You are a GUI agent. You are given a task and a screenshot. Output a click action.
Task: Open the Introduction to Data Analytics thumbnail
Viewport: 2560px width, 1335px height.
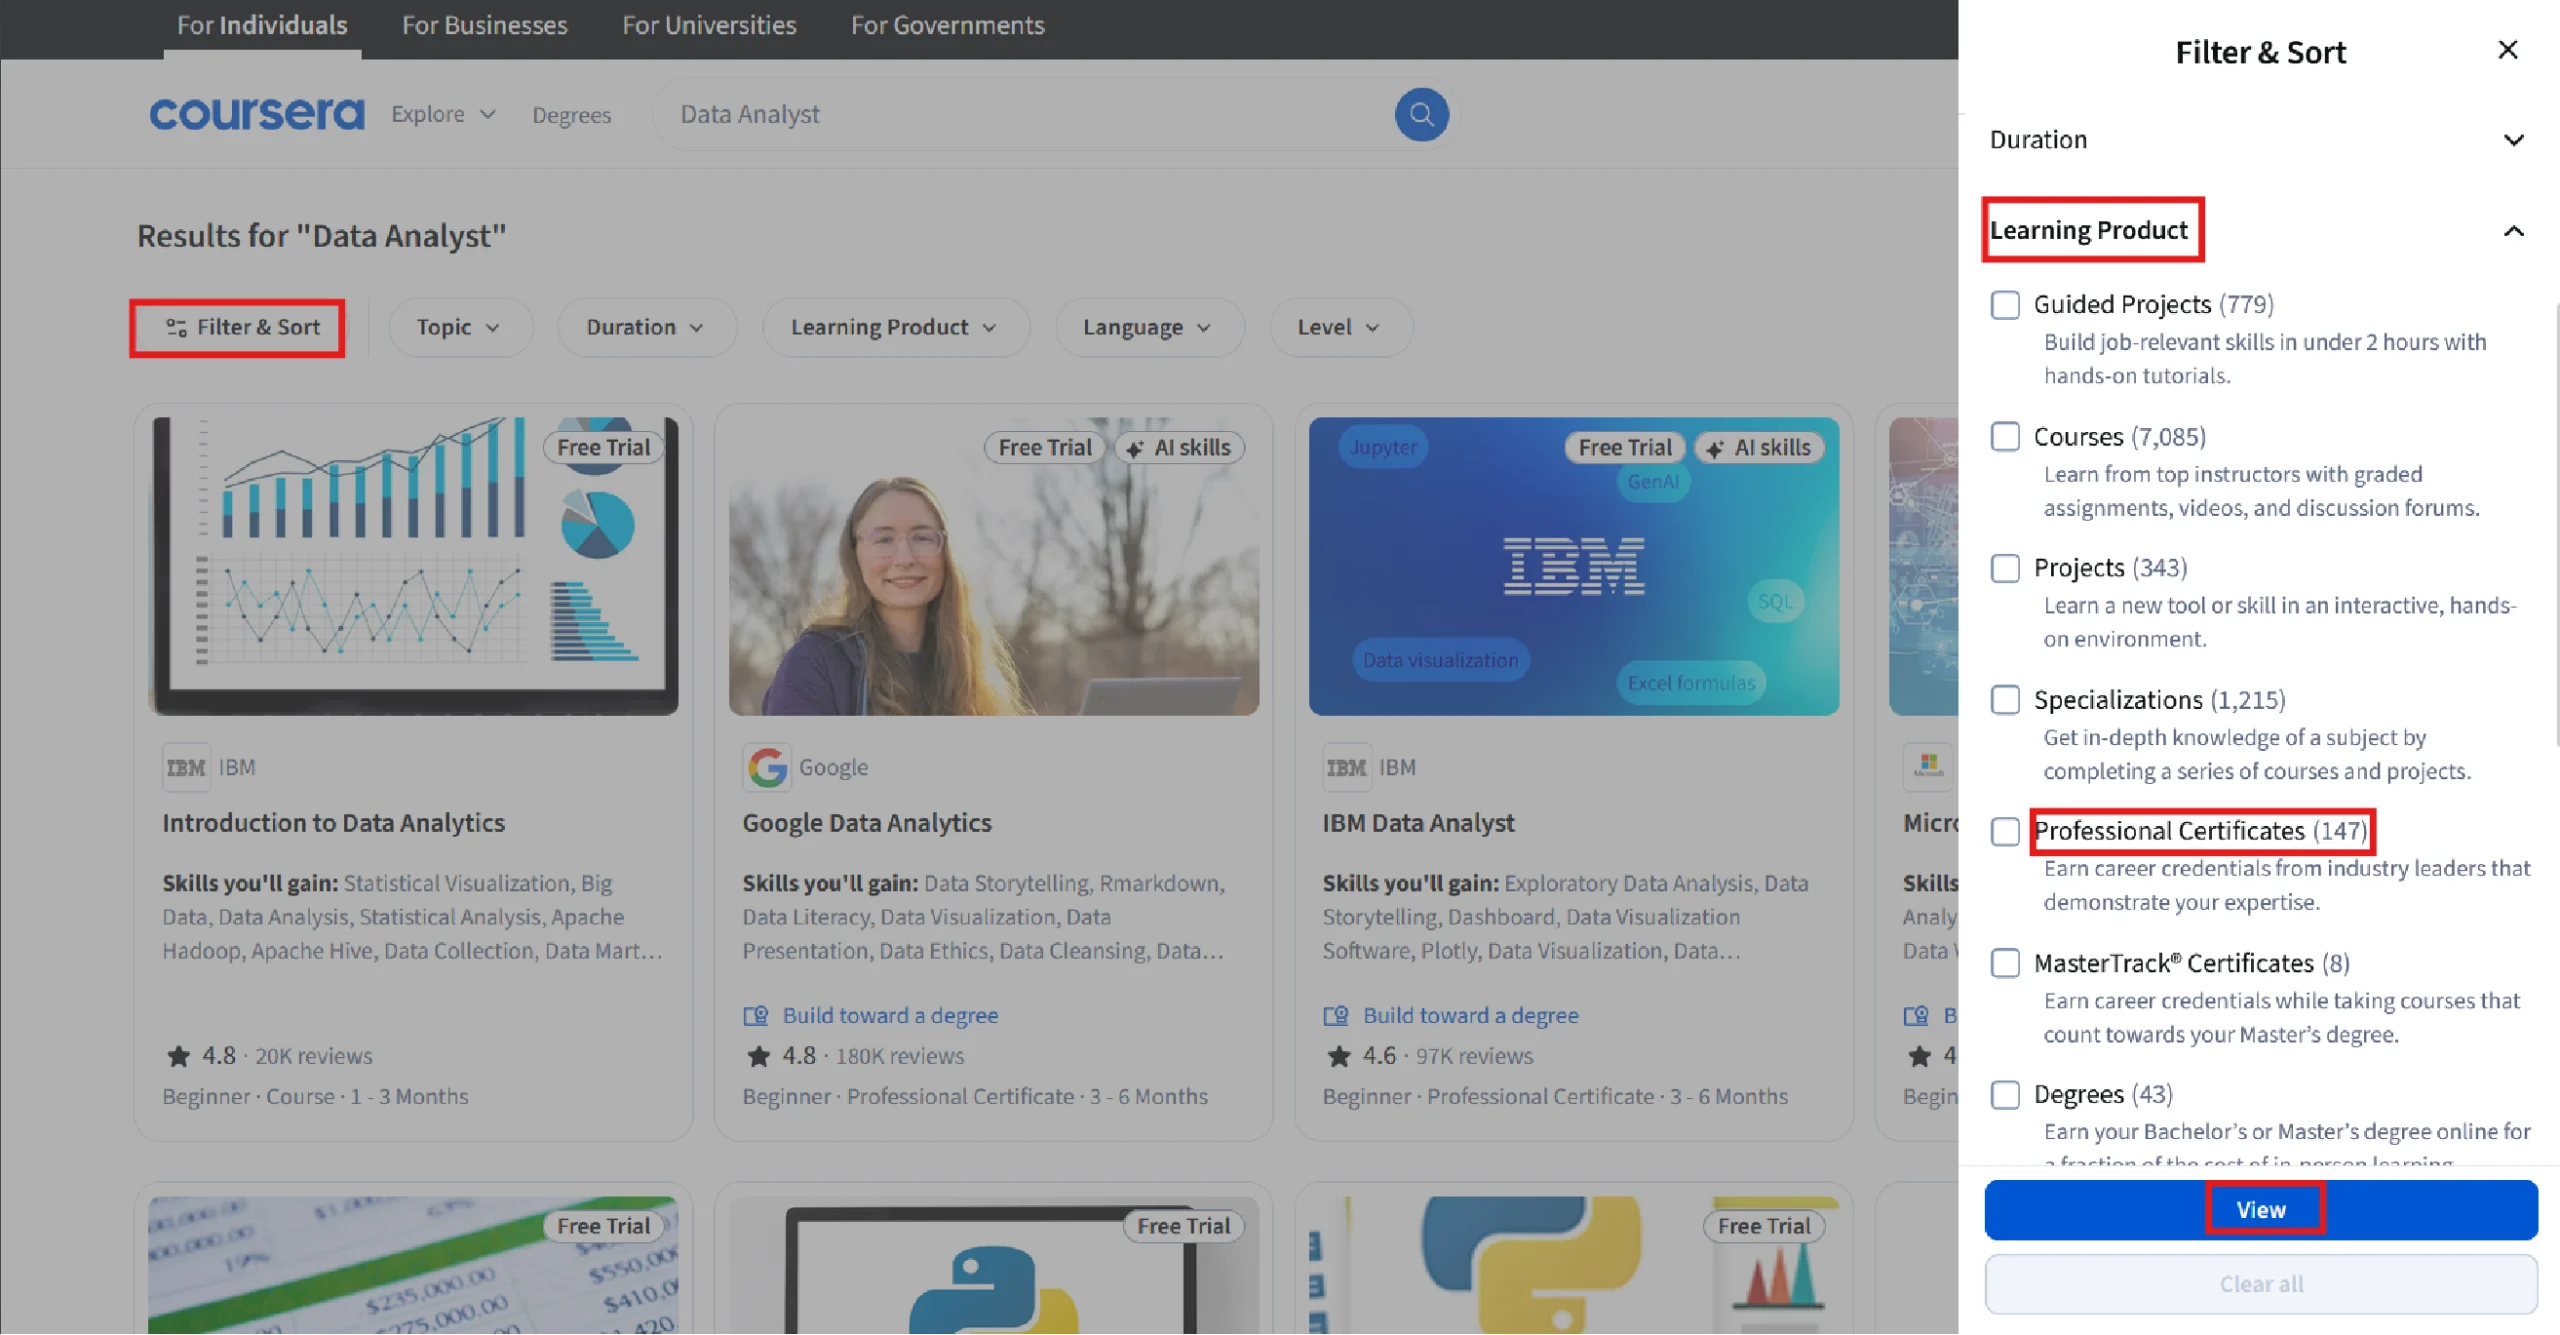point(413,565)
